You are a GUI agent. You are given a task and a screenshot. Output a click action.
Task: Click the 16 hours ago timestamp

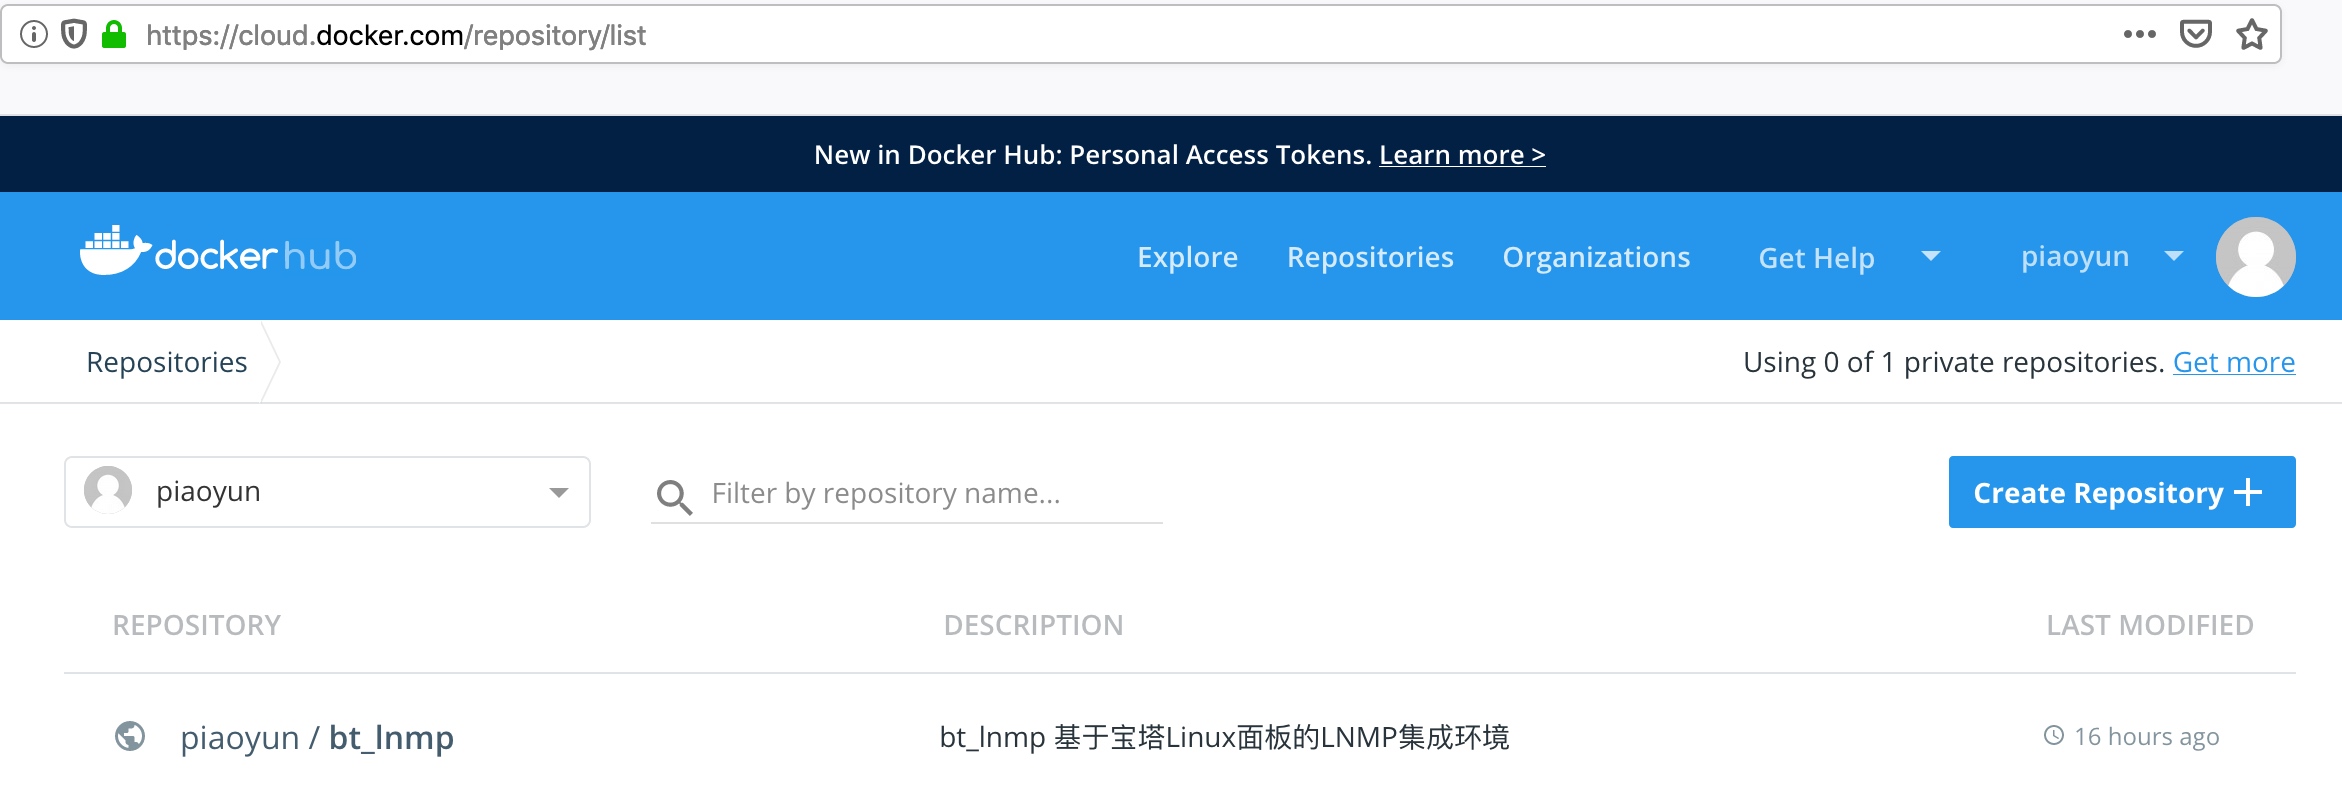pos(2146,737)
